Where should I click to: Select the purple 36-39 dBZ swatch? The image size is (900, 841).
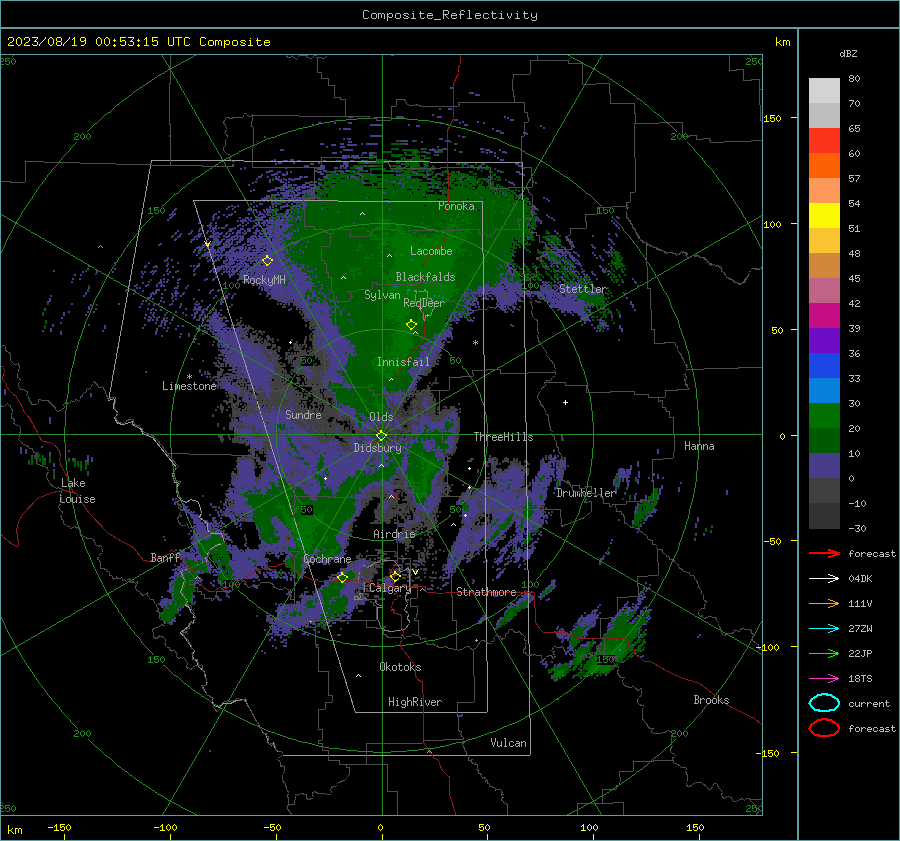pyautogui.click(x=824, y=341)
